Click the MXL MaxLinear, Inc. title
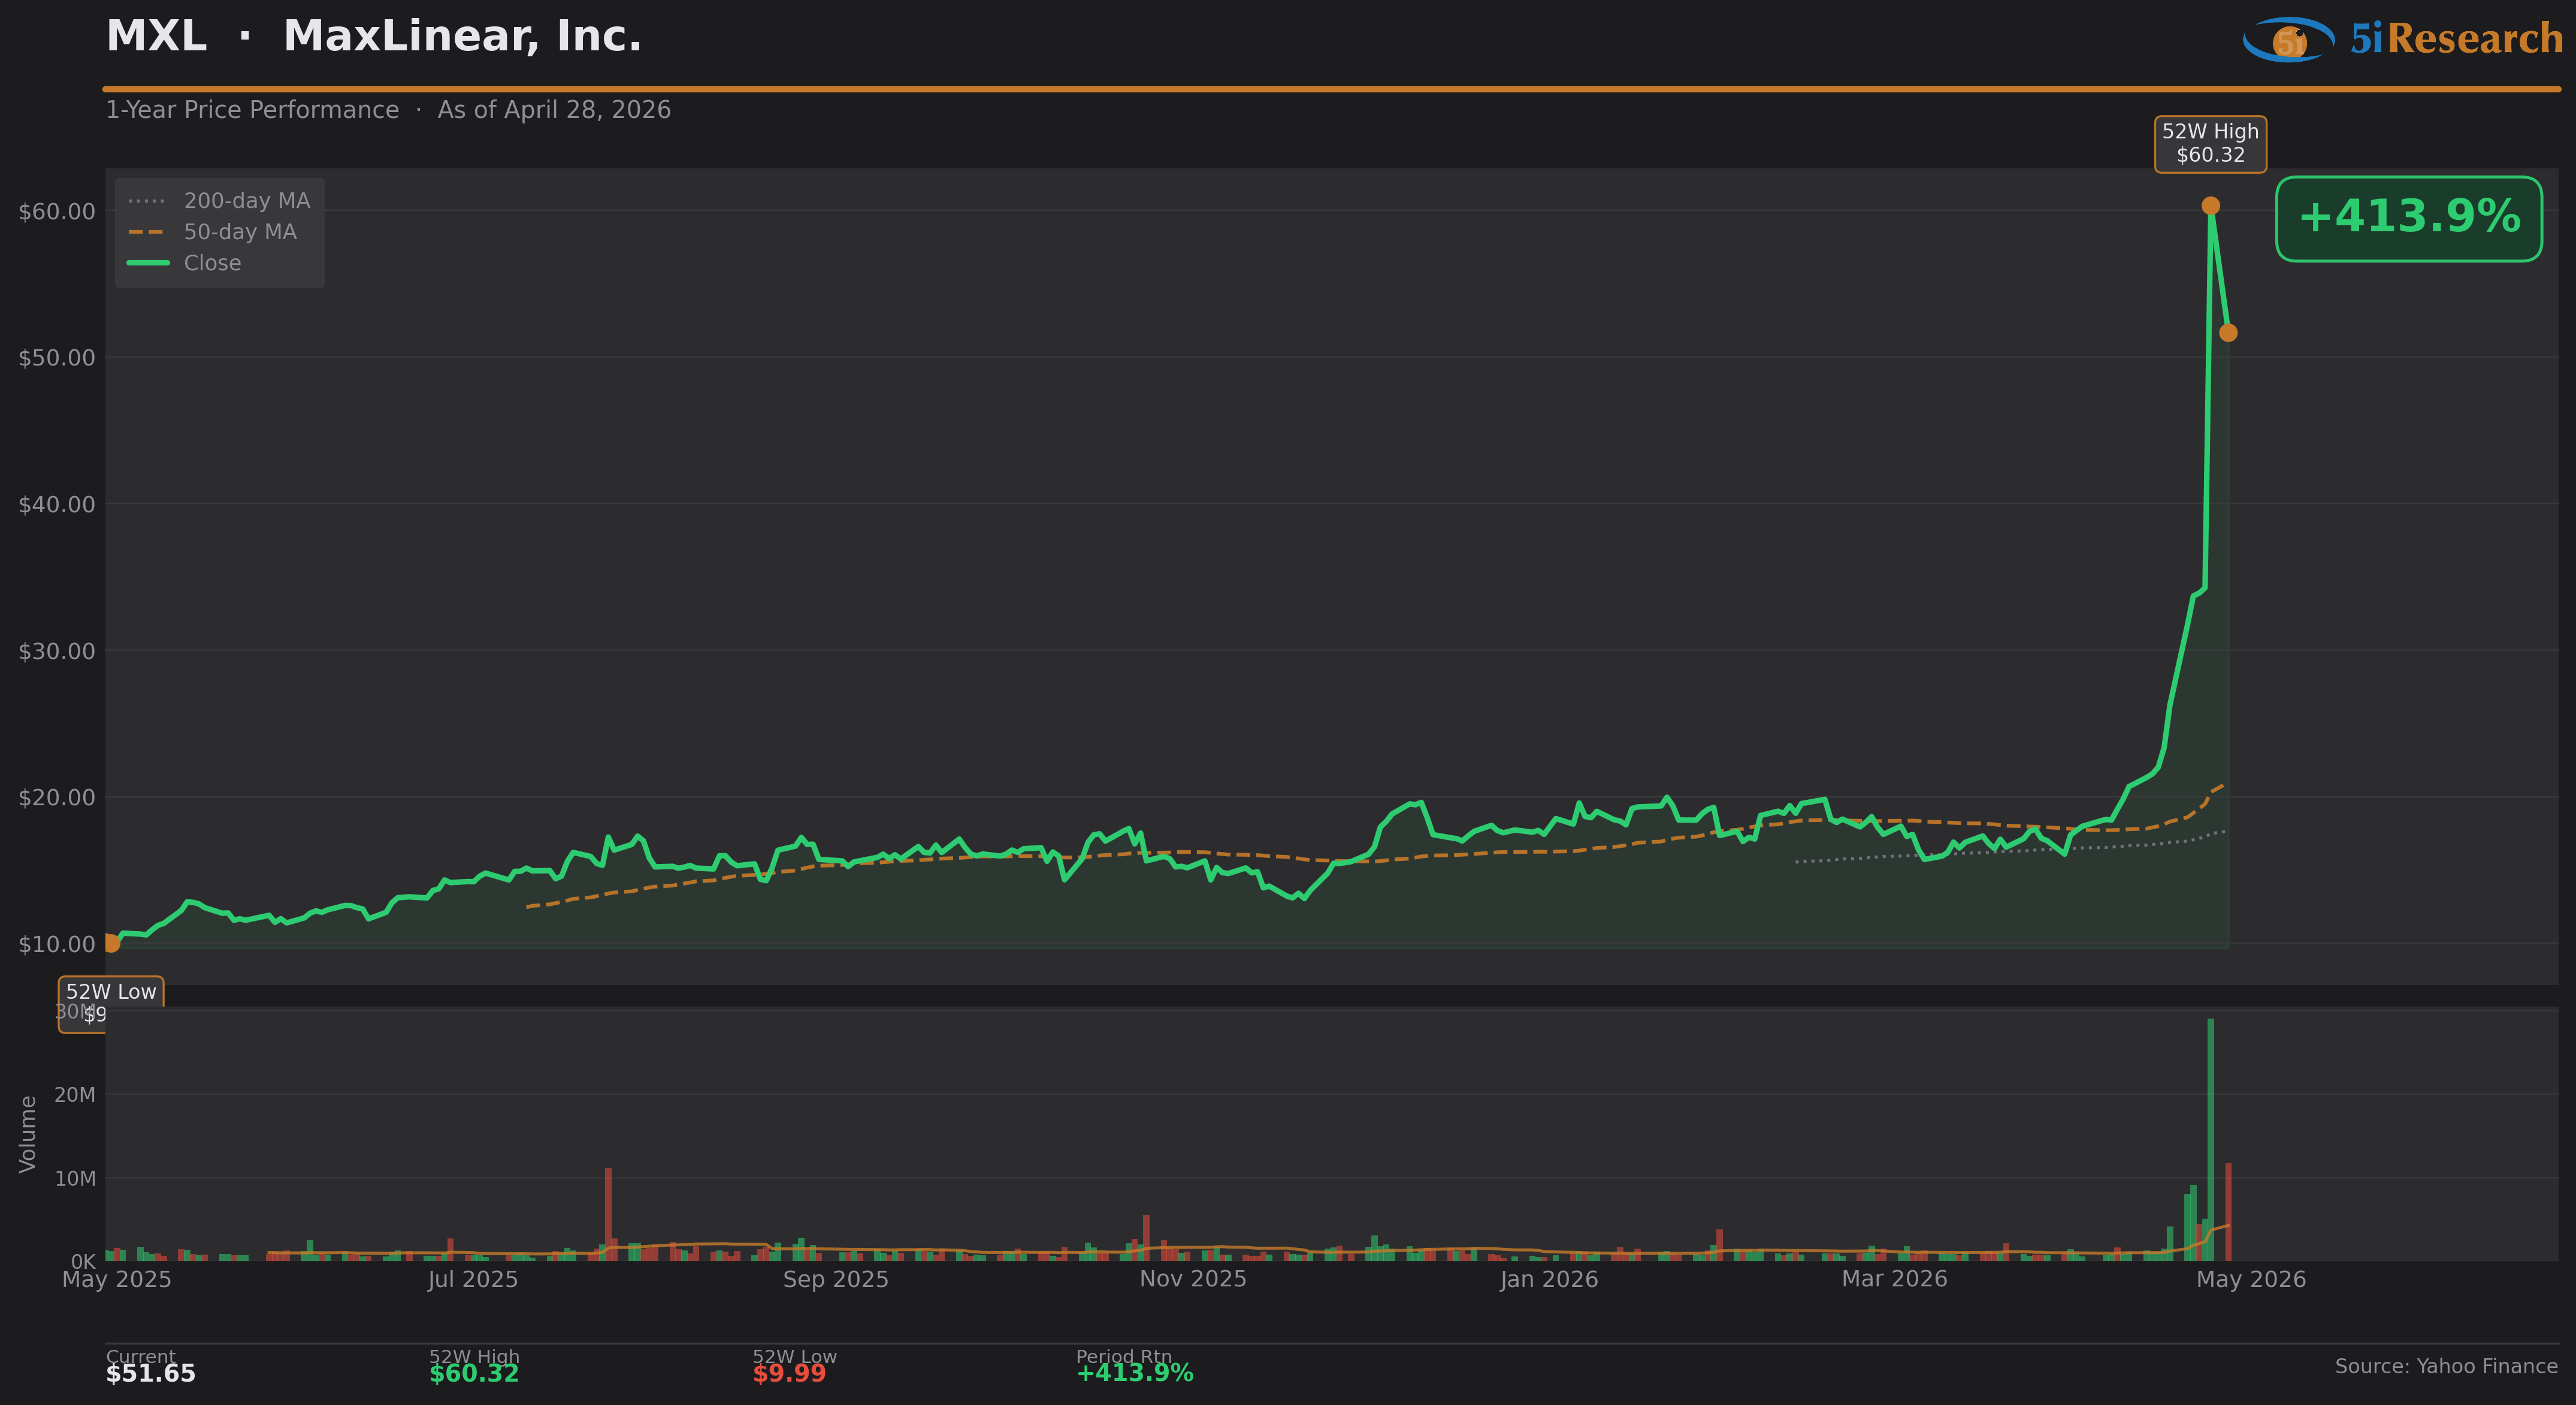Image resolution: width=2576 pixels, height=1405 pixels. click(374, 37)
